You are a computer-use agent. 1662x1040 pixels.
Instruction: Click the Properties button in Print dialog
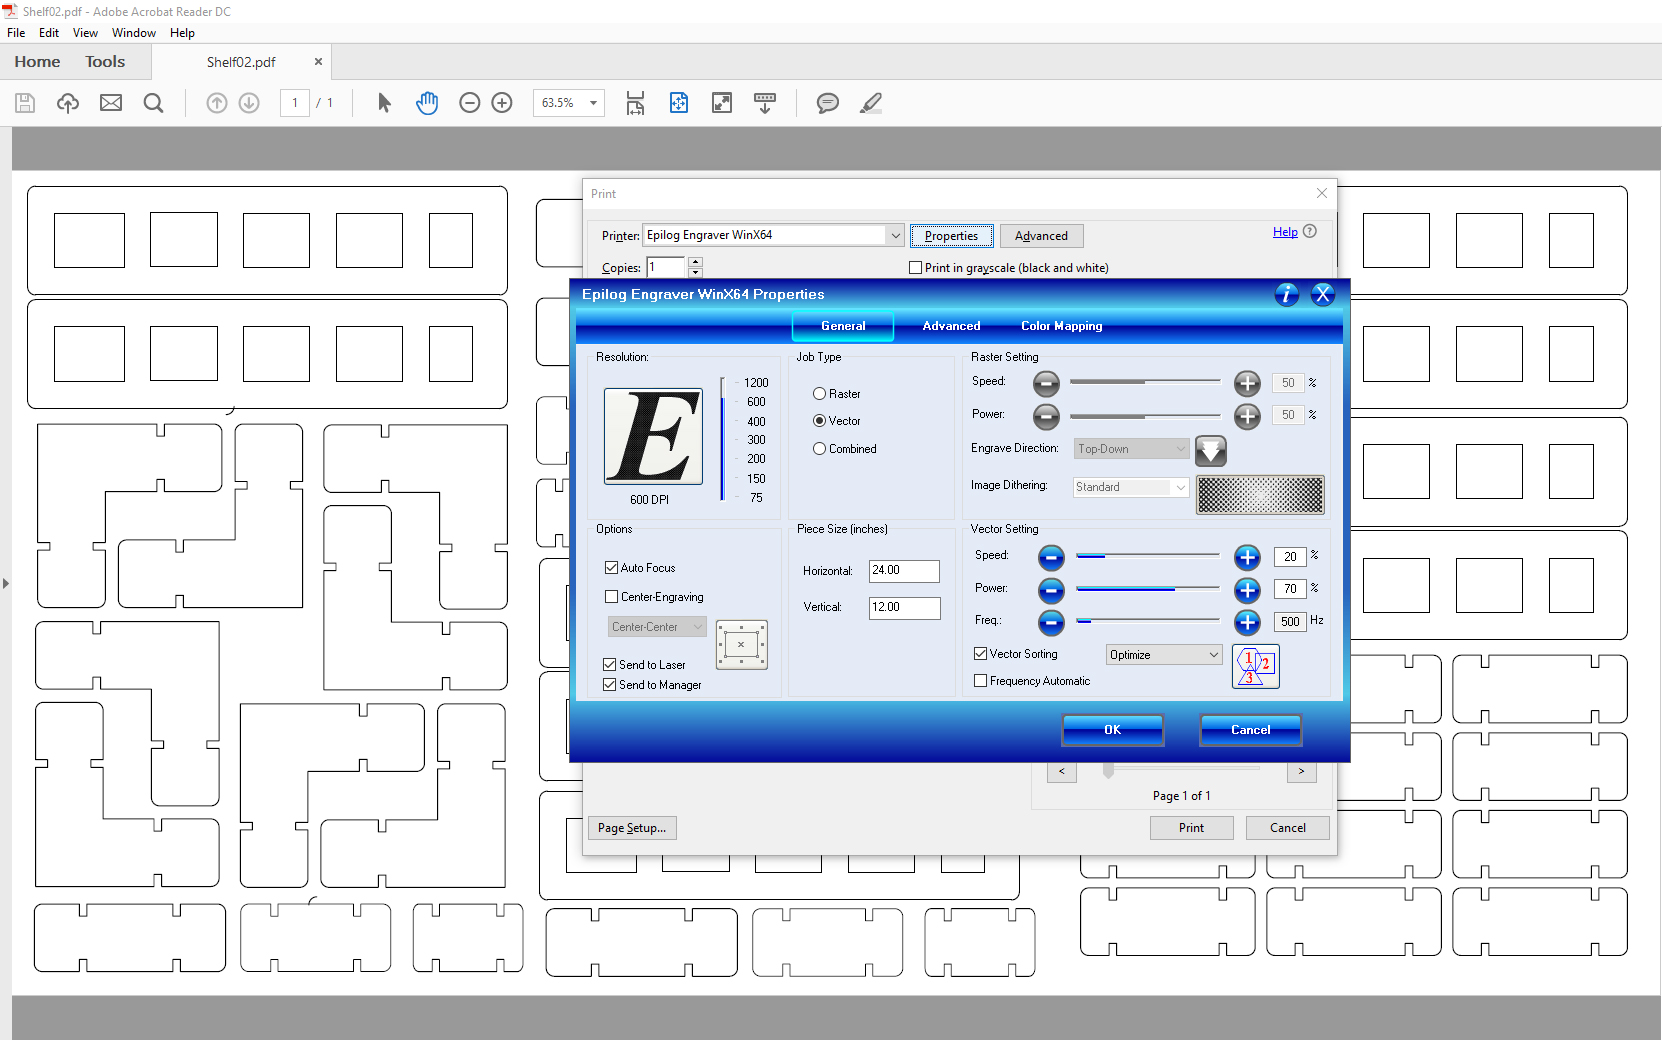[x=952, y=236]
